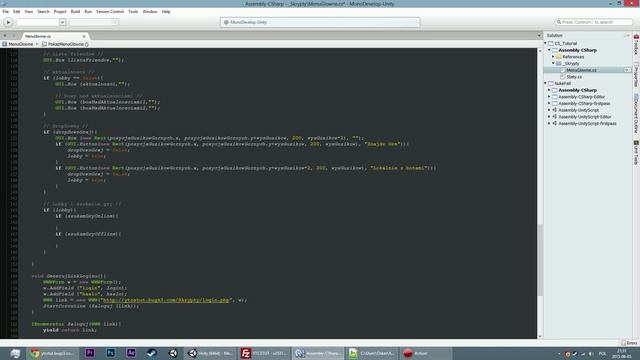Viewport: 640px width, 360px height.
Task: Open Adobe Photoshop from taskbar
Action: (x=110, y=353)
